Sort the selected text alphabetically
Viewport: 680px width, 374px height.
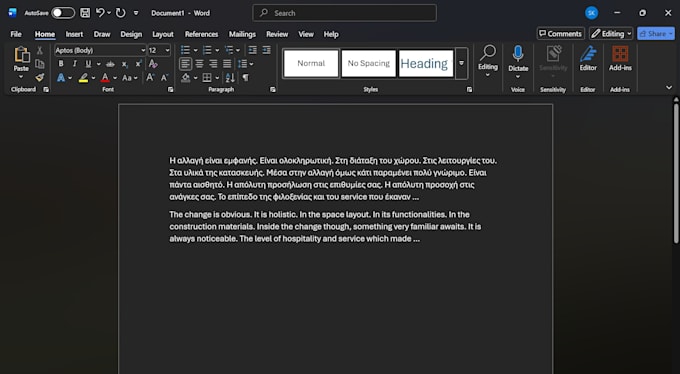click(230, 78)
